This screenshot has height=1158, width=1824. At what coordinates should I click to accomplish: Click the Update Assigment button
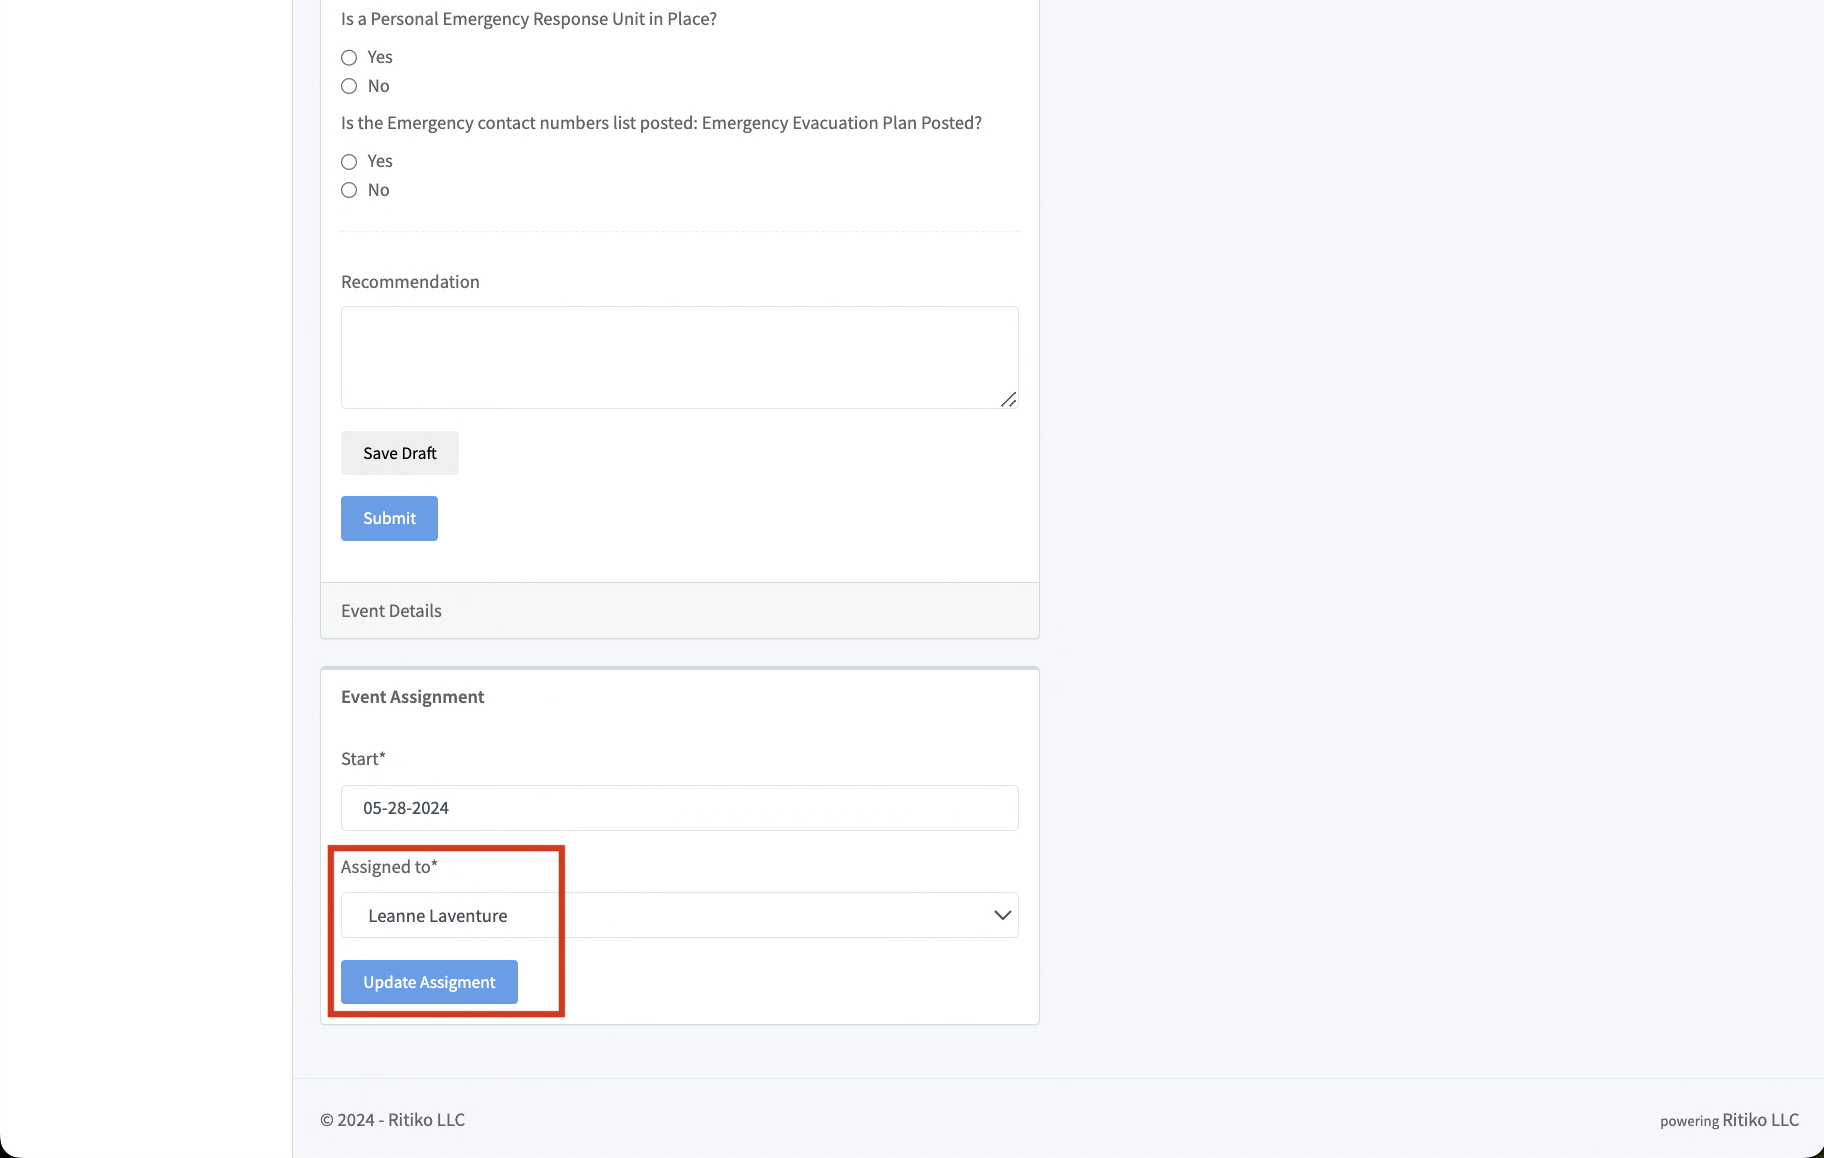(x=429, y=982)
